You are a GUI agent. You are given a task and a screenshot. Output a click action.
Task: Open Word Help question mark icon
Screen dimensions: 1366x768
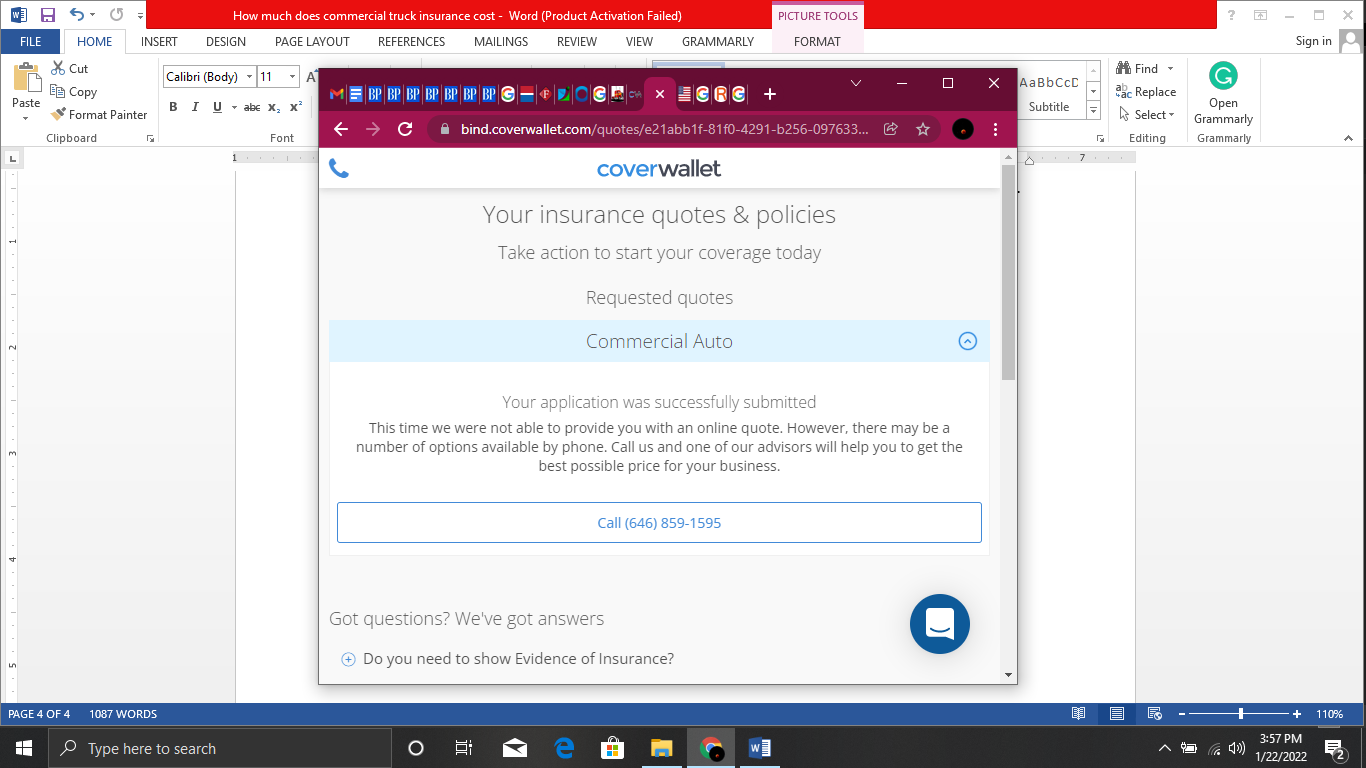pyautogui.click(x=1232, y=15)
